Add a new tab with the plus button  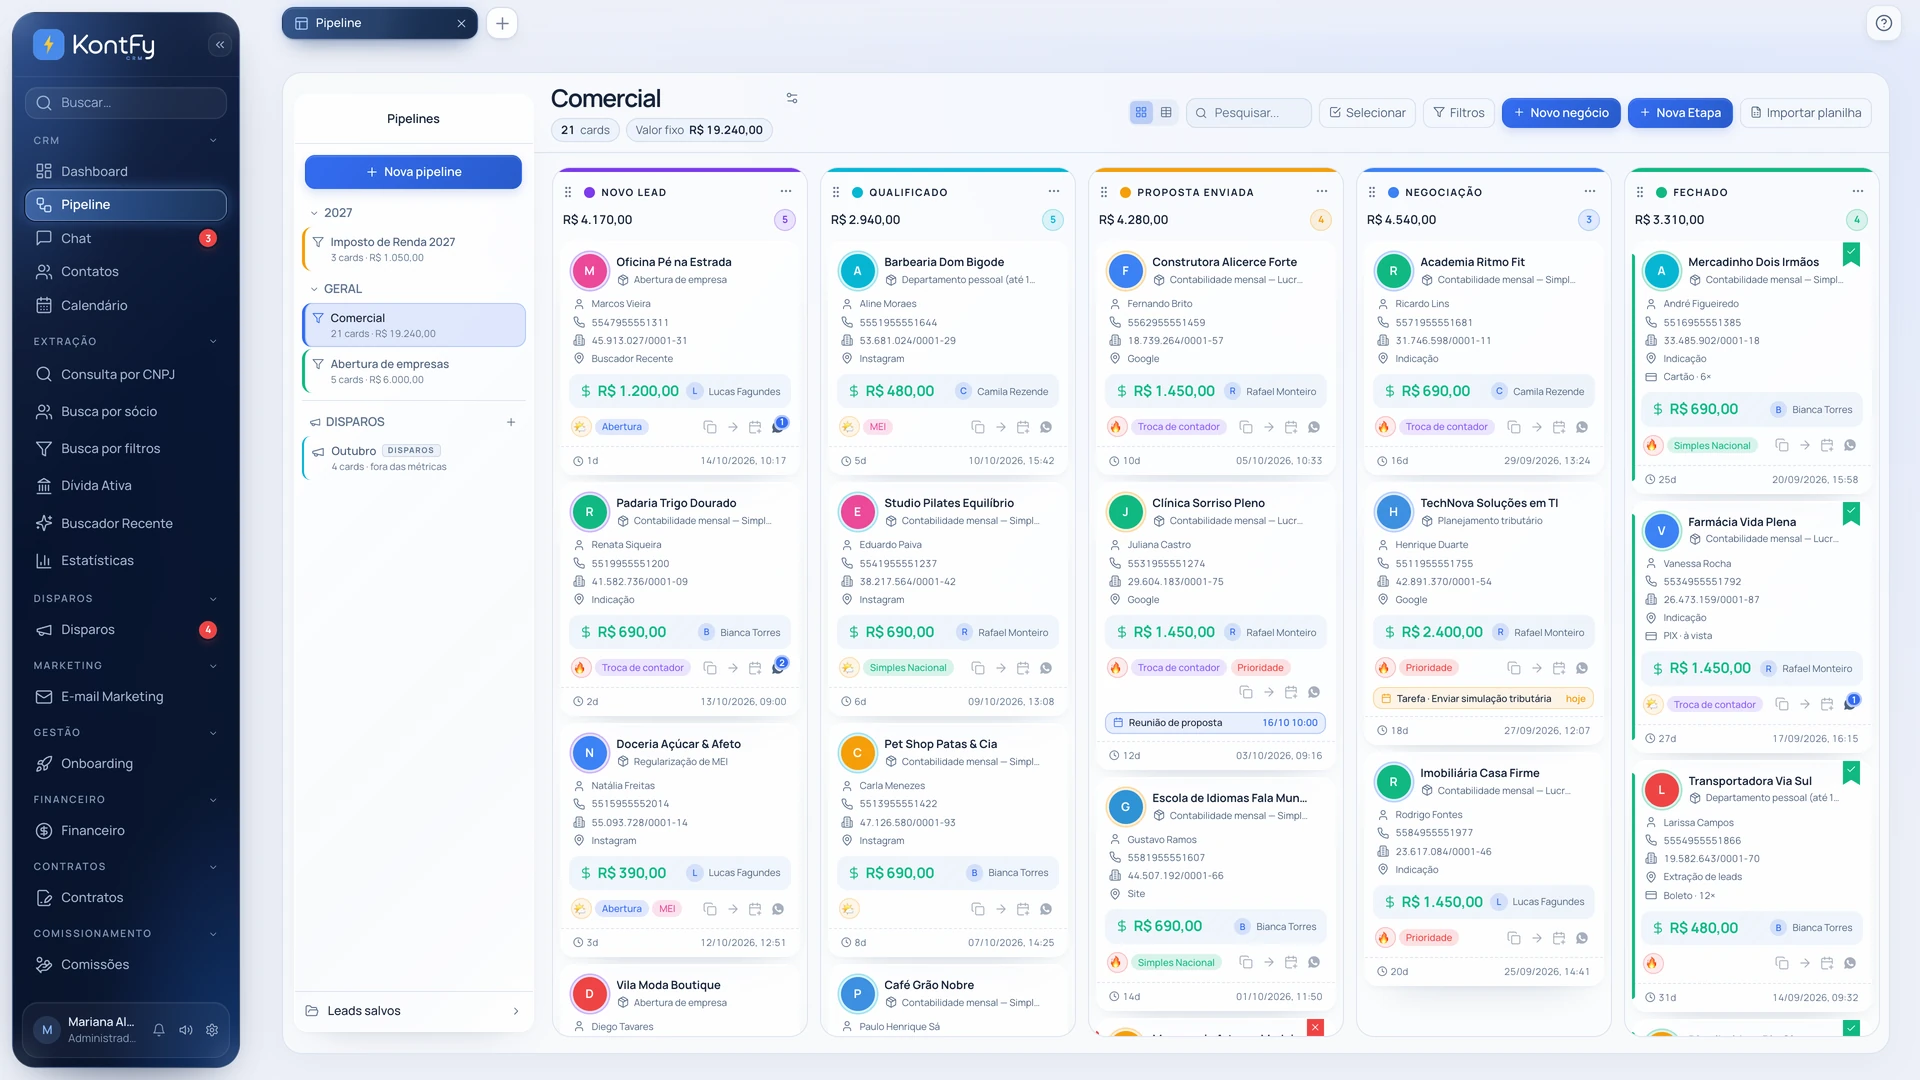pos(502,23)
